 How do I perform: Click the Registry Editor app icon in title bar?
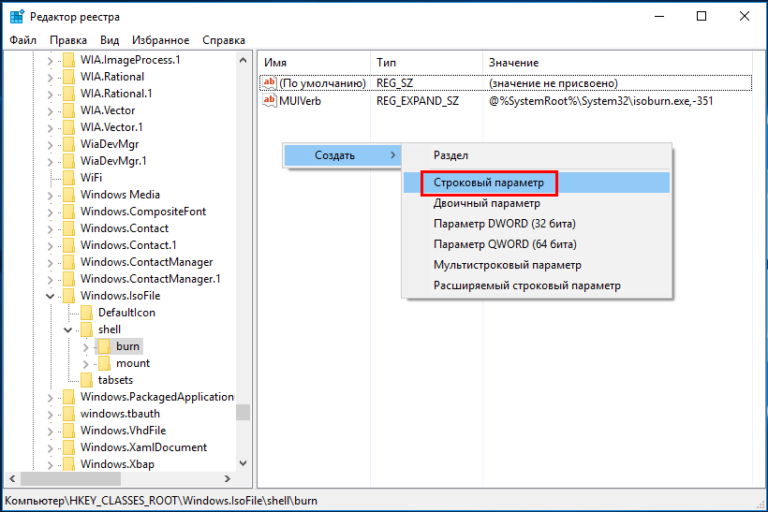click(17, 16)
